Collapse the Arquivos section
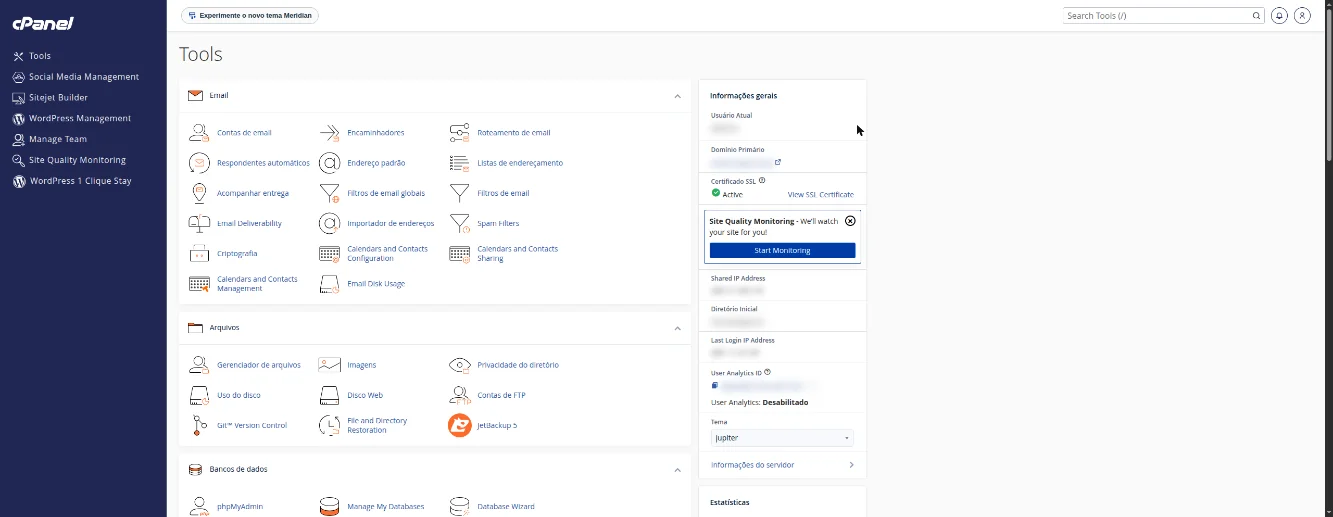1333x517 pixels. (677, 328)
